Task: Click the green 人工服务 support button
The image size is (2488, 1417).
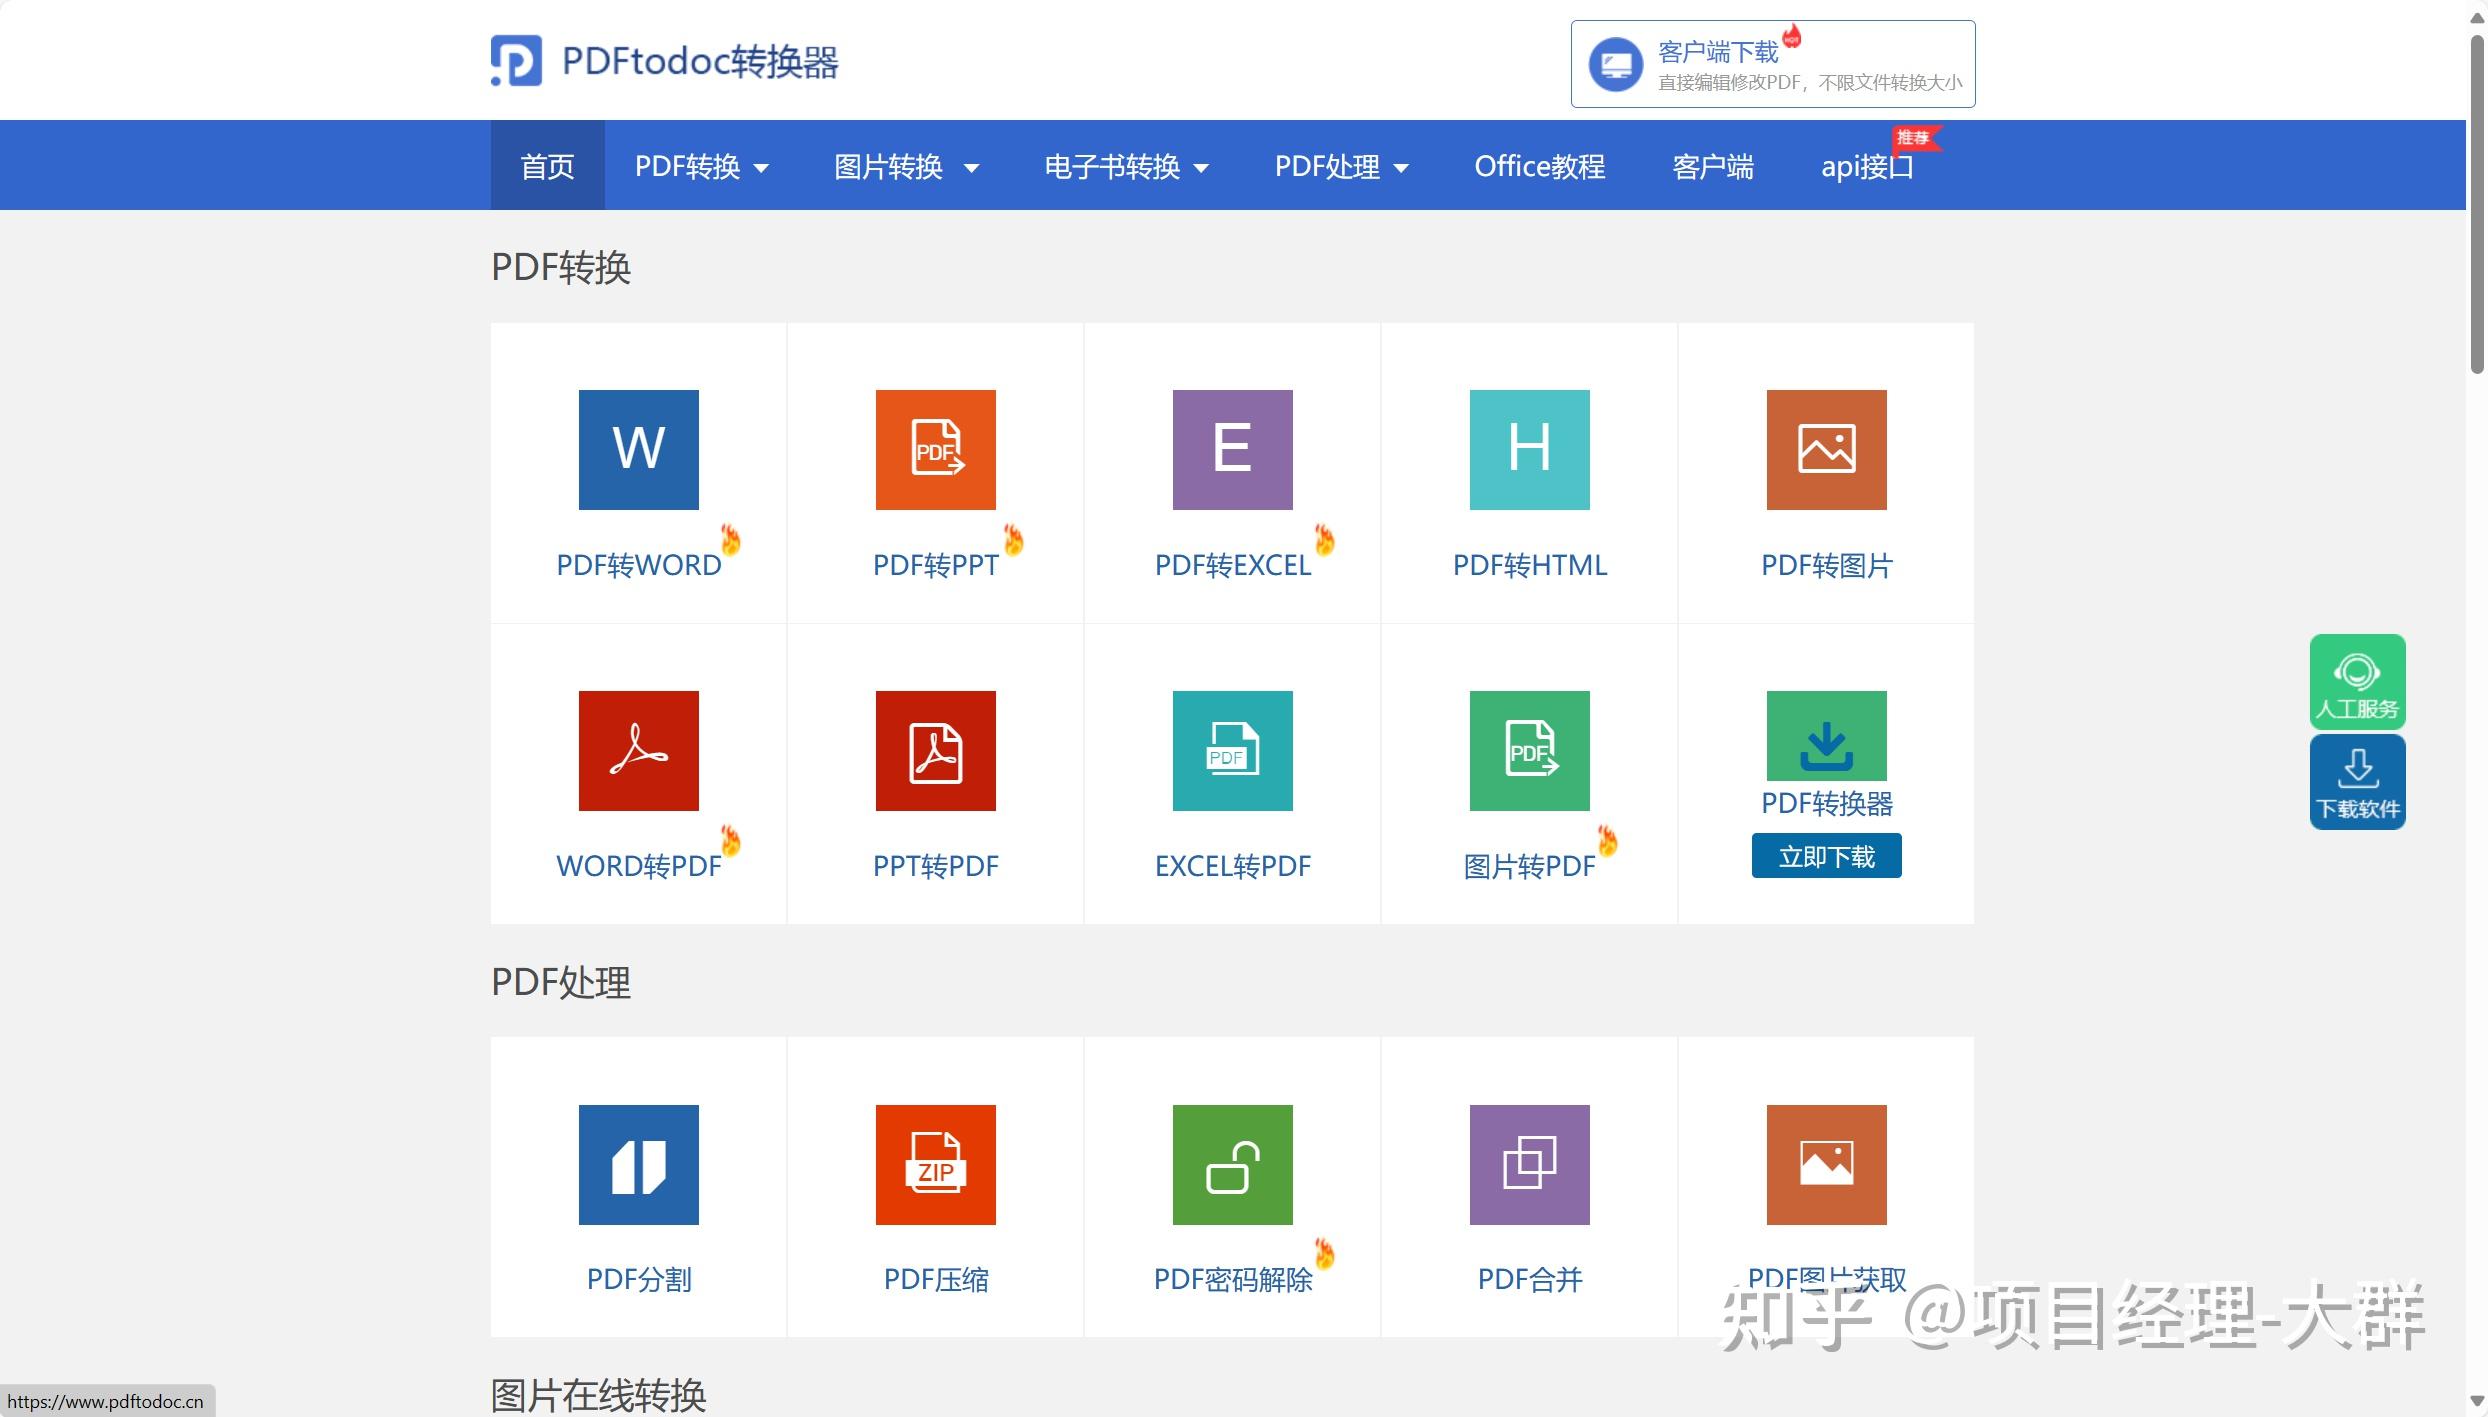Action: 2357,681
